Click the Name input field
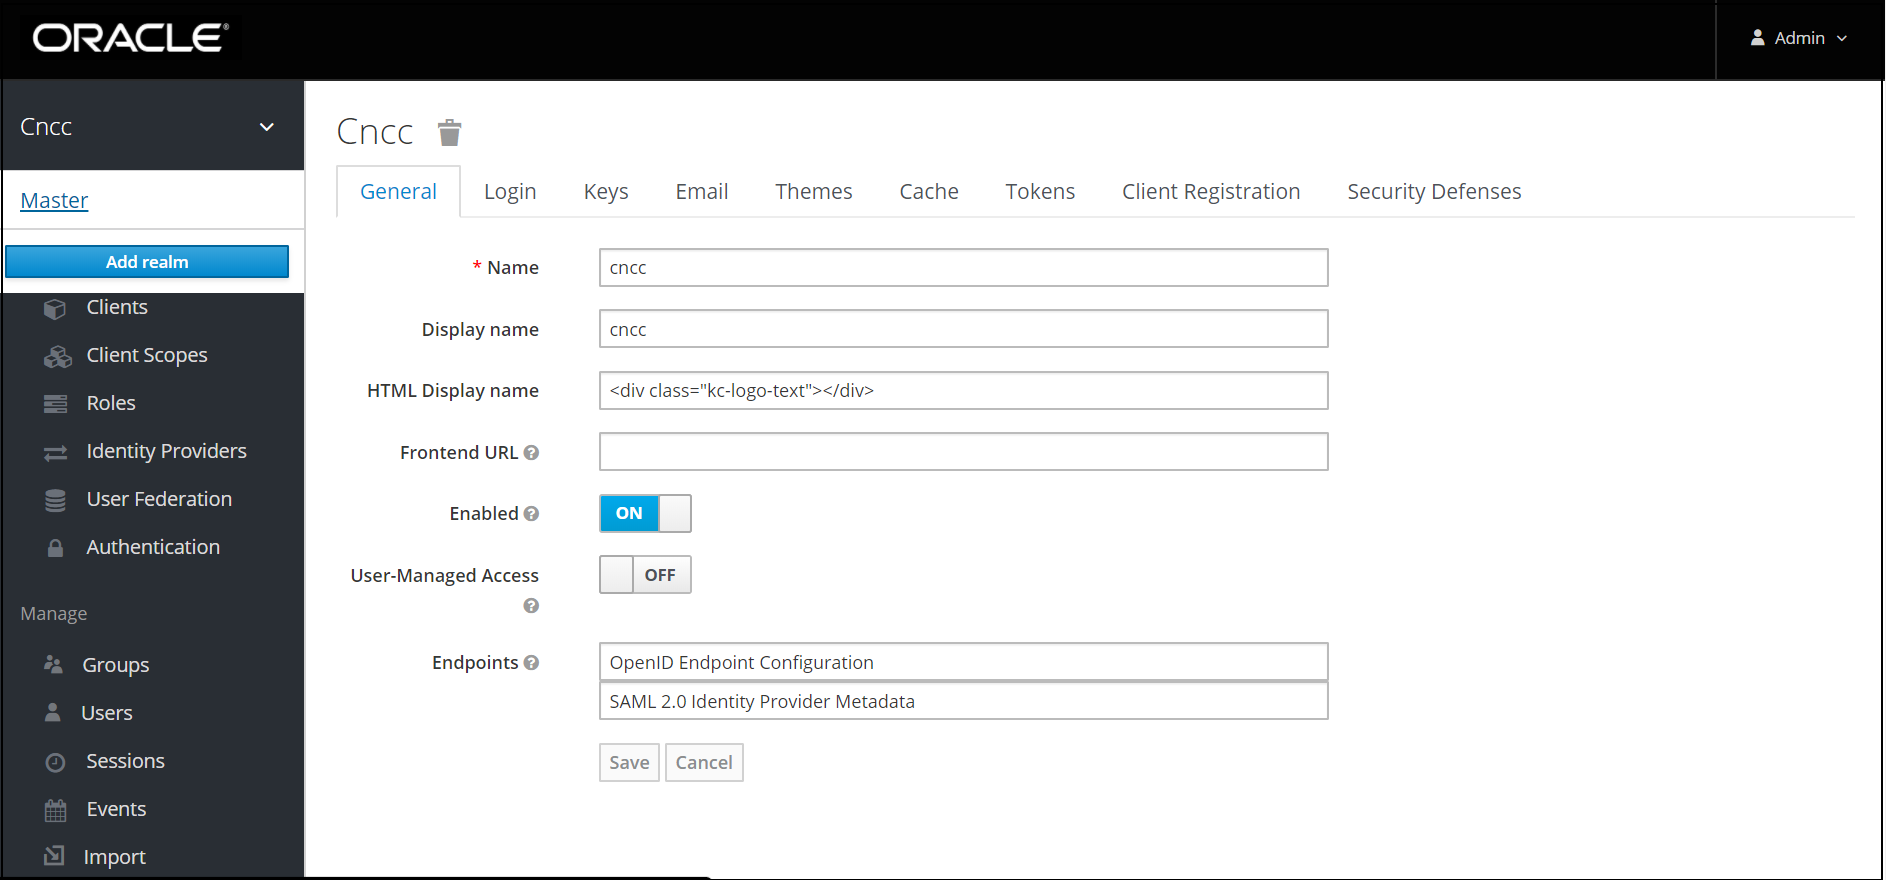This screenshot has height=880, width=1887. pyautogui.click(x=964, y=268)
